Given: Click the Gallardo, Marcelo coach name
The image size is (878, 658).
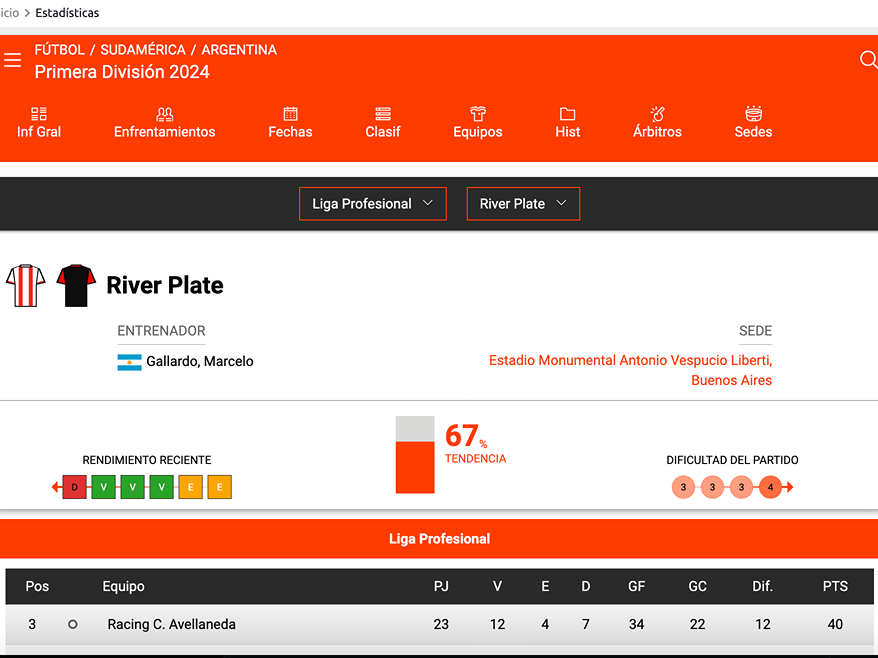Looking at the screenshot, I should (199, 362).
